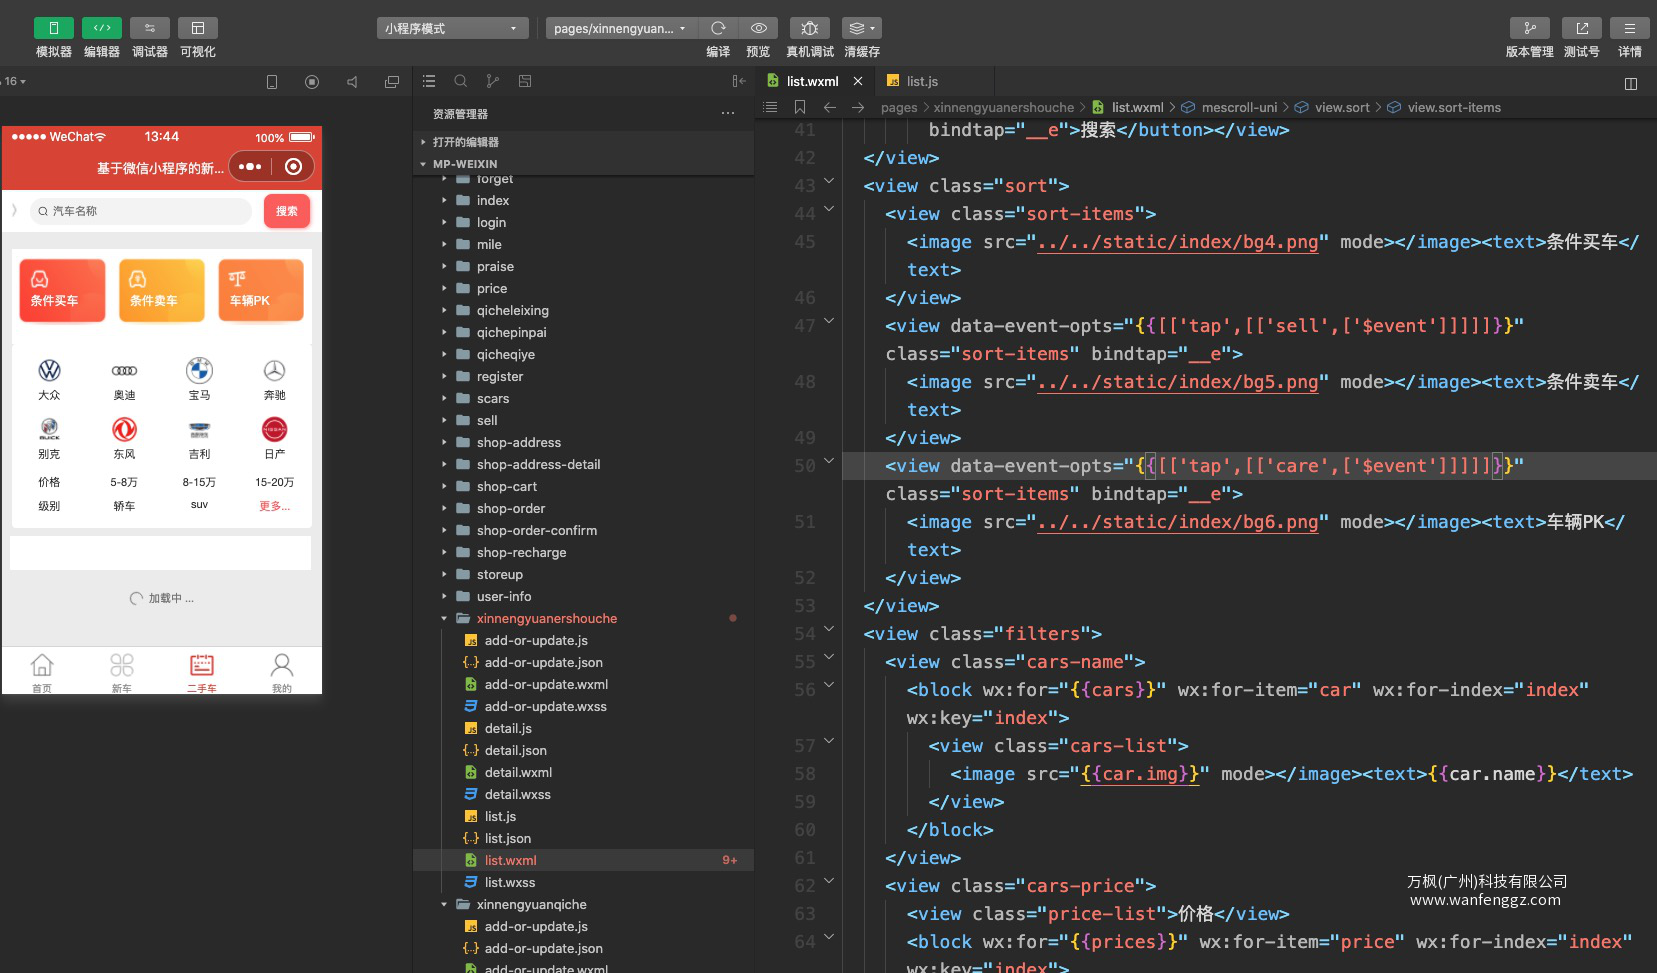Open the pages/xinnengyuan page path dropdown

(x=620, y=28)
